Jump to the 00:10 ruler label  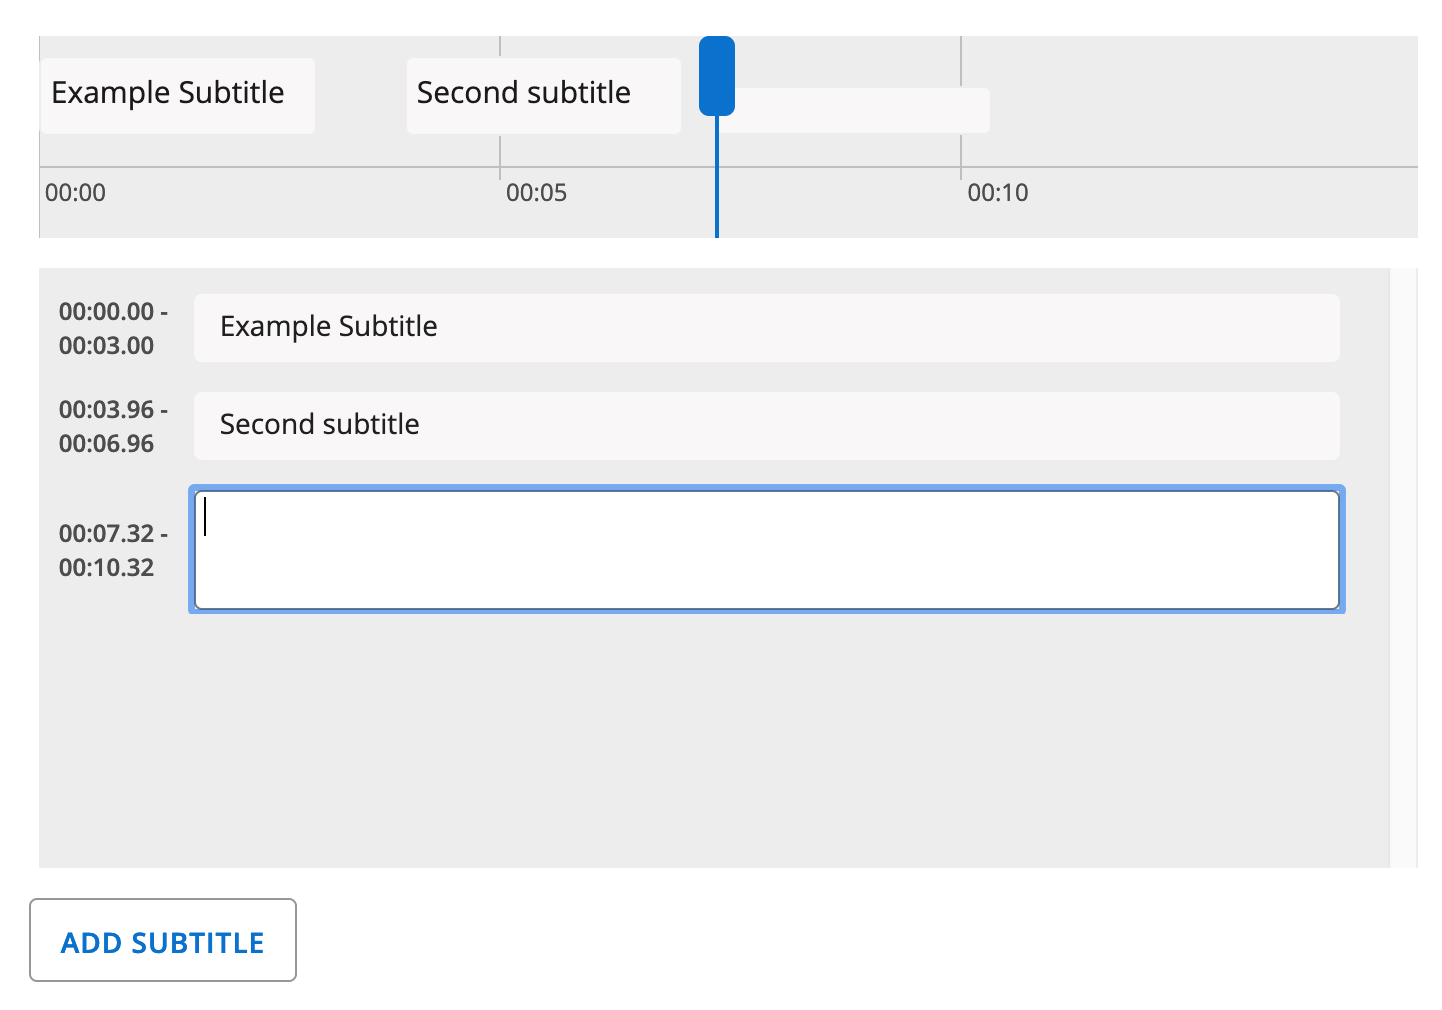(x=997, y=193)
